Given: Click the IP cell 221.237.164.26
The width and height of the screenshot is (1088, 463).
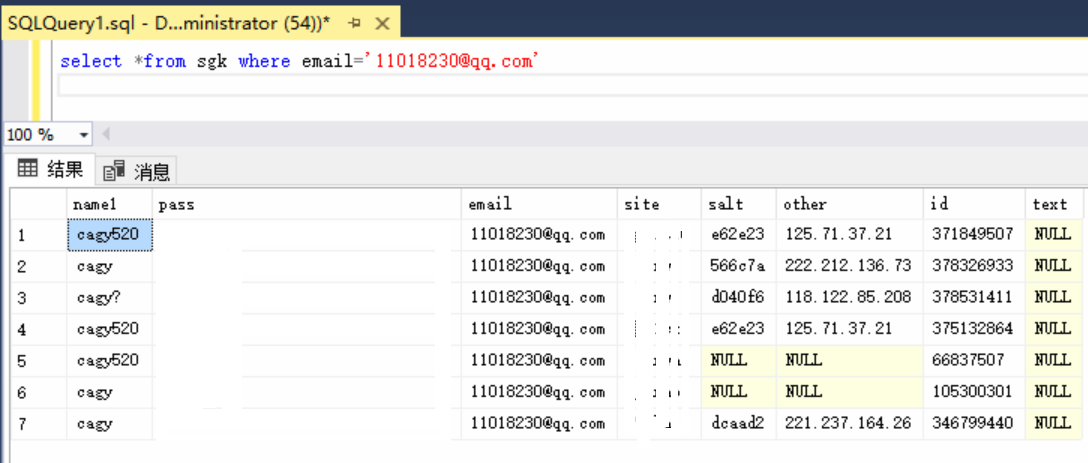Looking at the screenshot, I should coord(850,423).
